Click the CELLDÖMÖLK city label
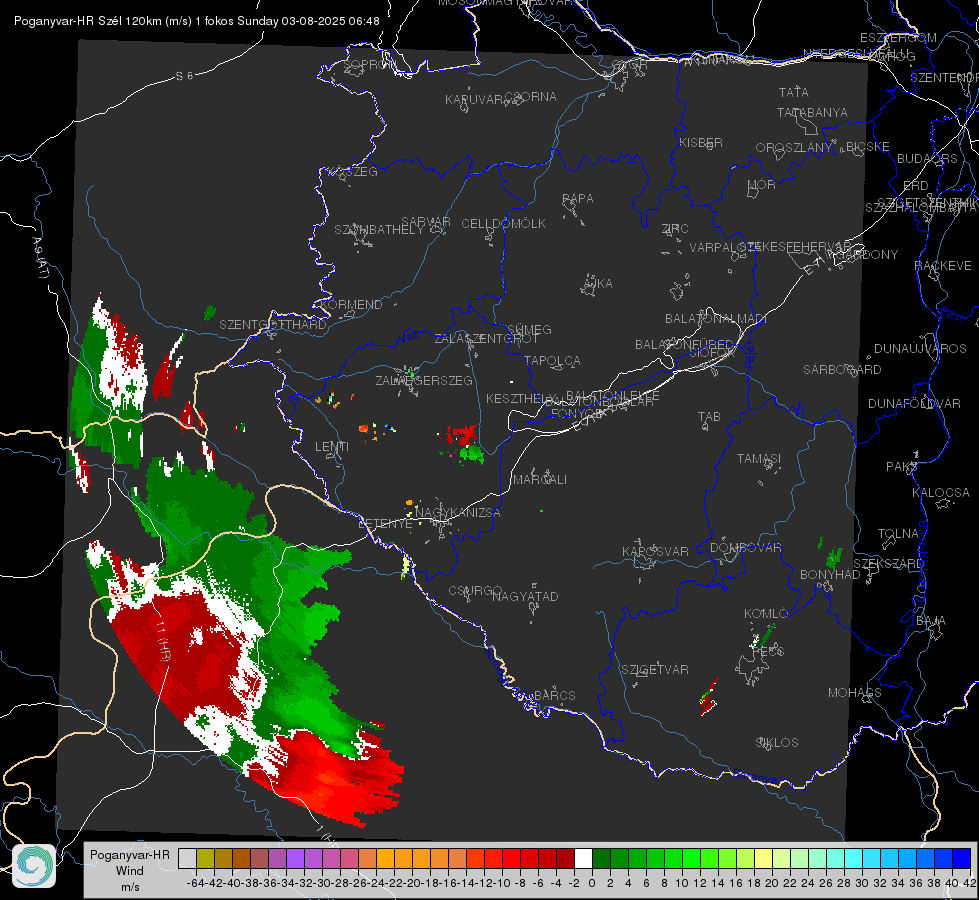Image resolution: width=979 pixels, height=900 pixels. (x=504, y=224)
